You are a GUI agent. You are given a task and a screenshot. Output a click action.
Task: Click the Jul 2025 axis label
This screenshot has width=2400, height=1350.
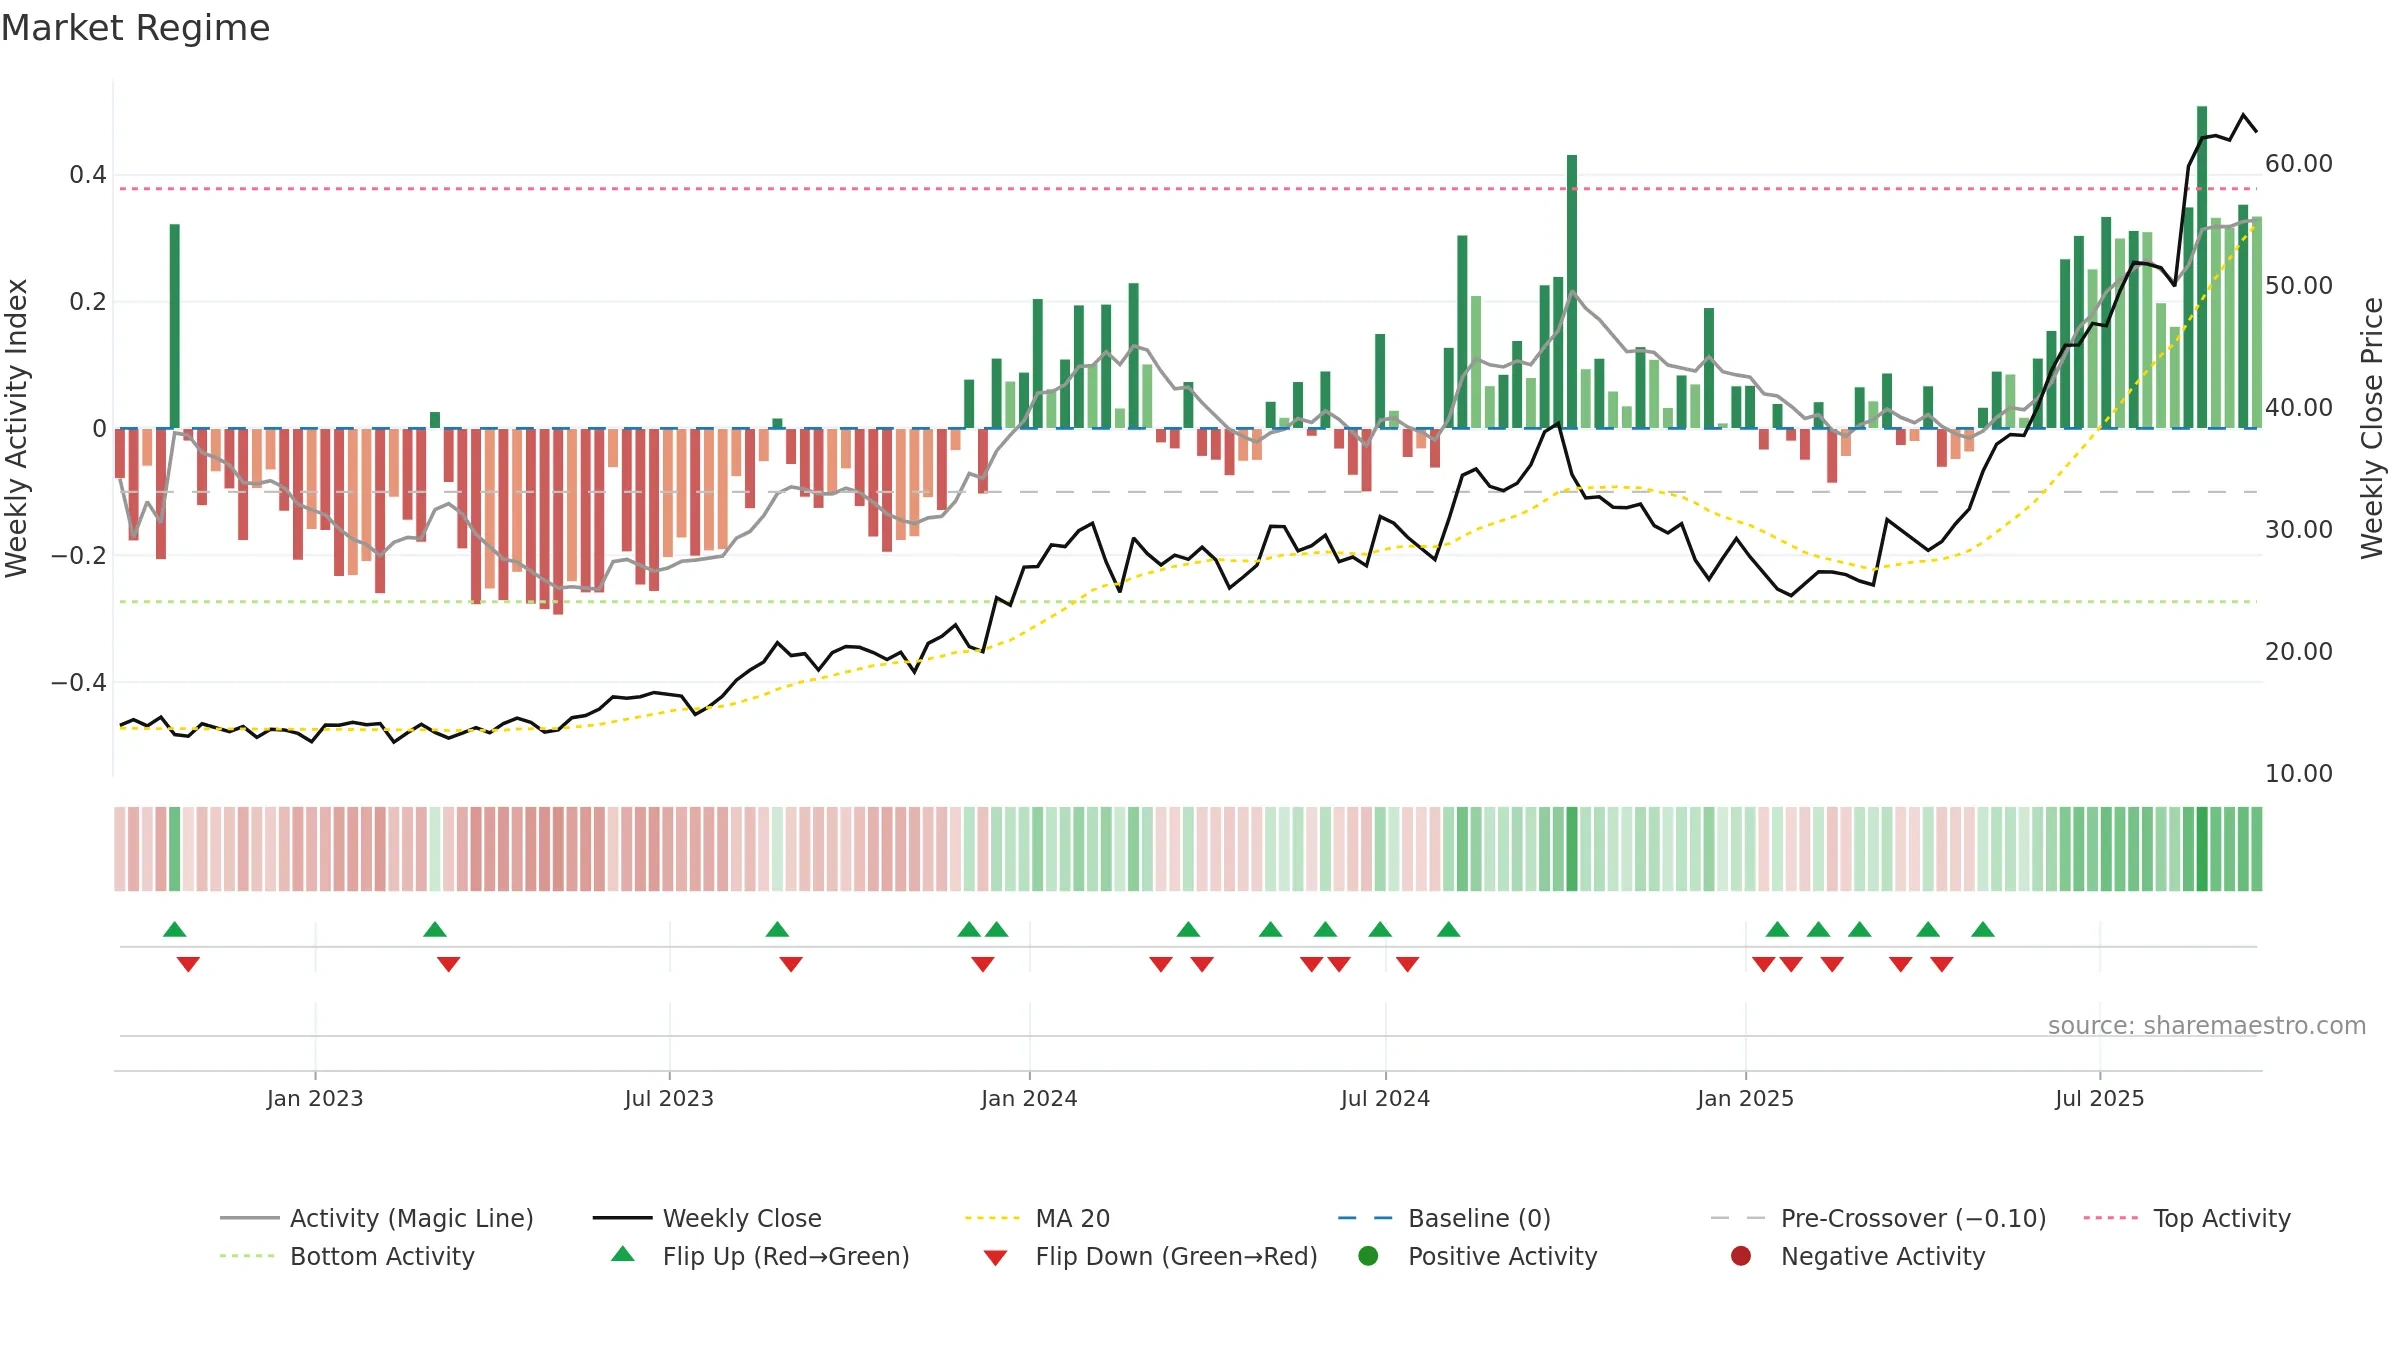(2100, 1098)
